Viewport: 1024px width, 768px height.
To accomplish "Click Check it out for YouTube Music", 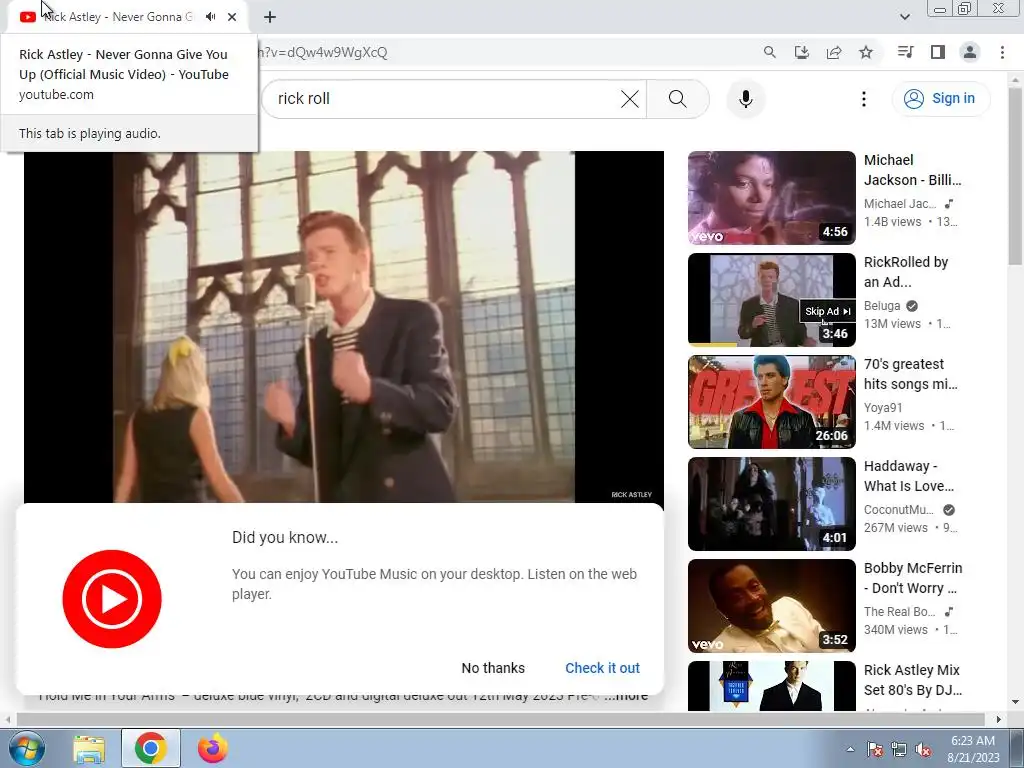I will (602, 668).
